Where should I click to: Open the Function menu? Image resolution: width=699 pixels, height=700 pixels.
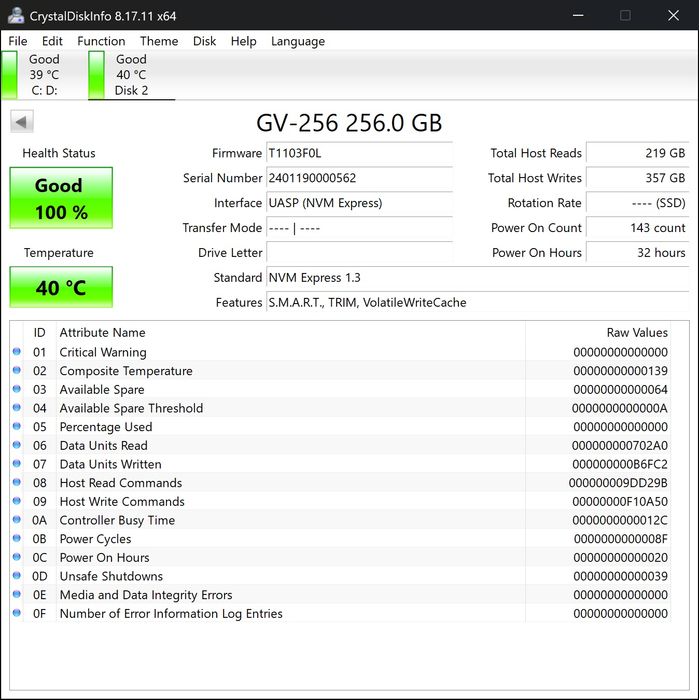[101, 41]
